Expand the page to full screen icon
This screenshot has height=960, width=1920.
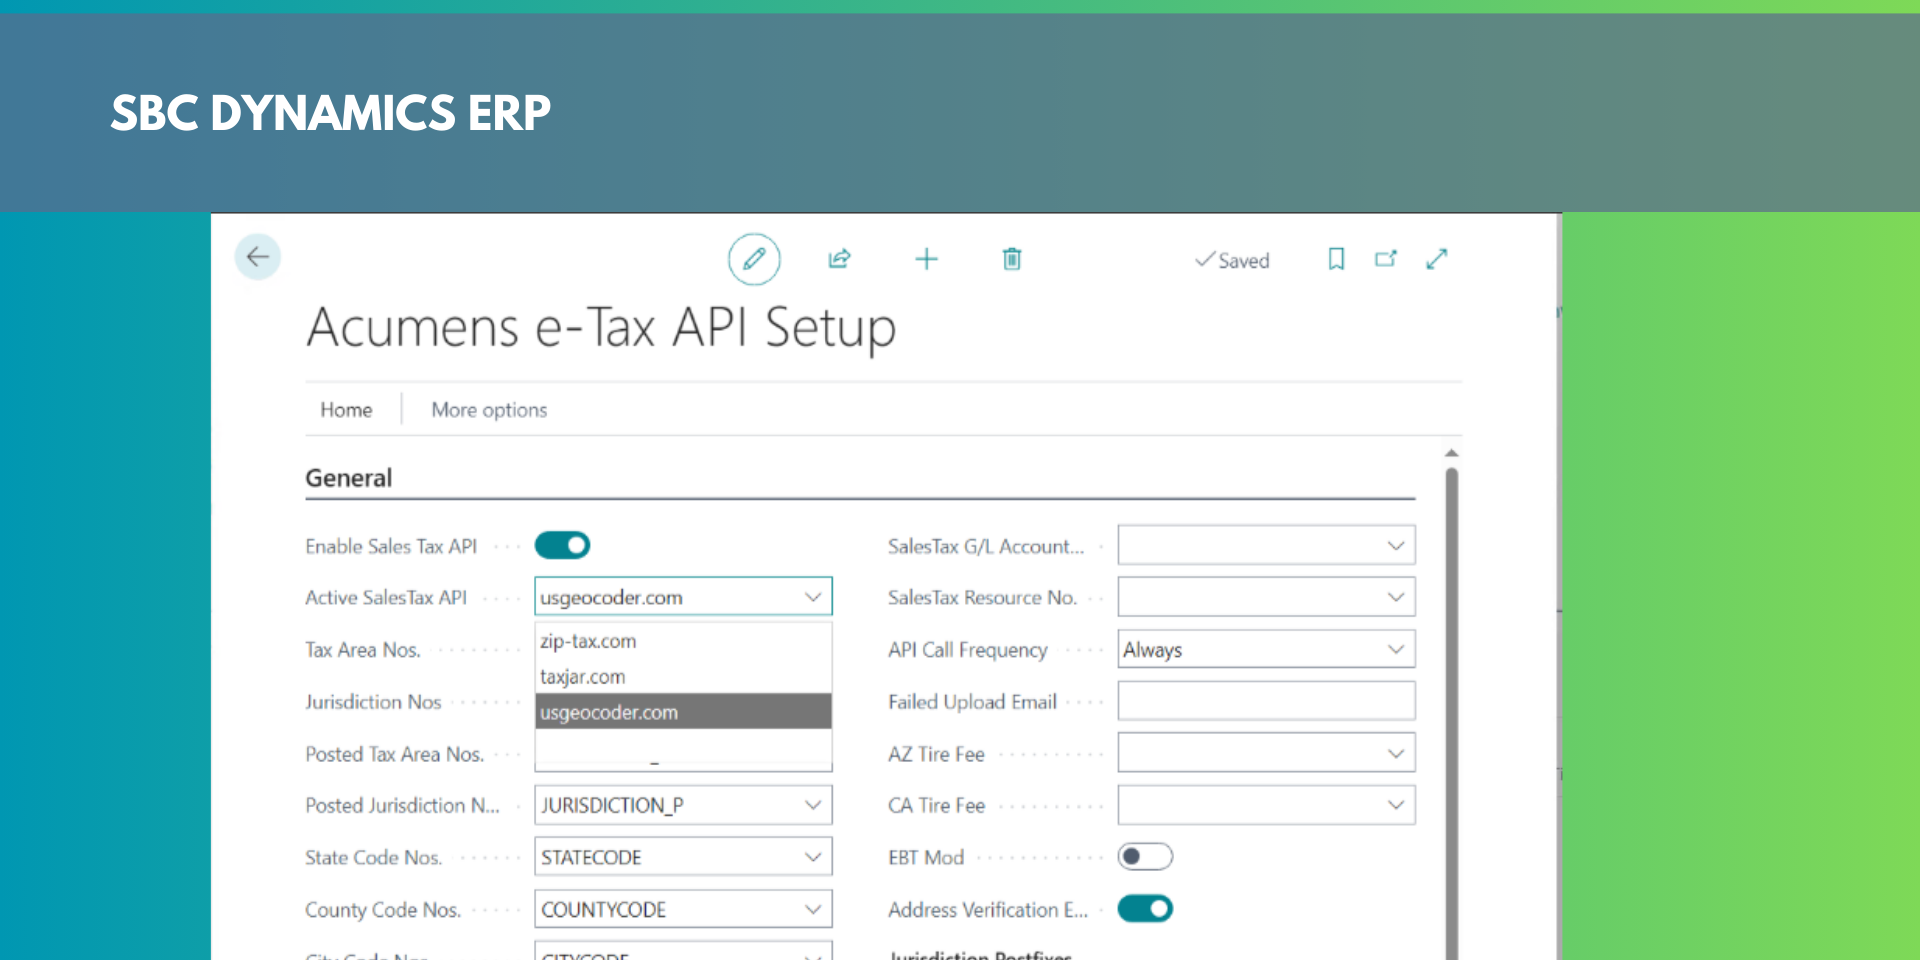point(1437,259)
